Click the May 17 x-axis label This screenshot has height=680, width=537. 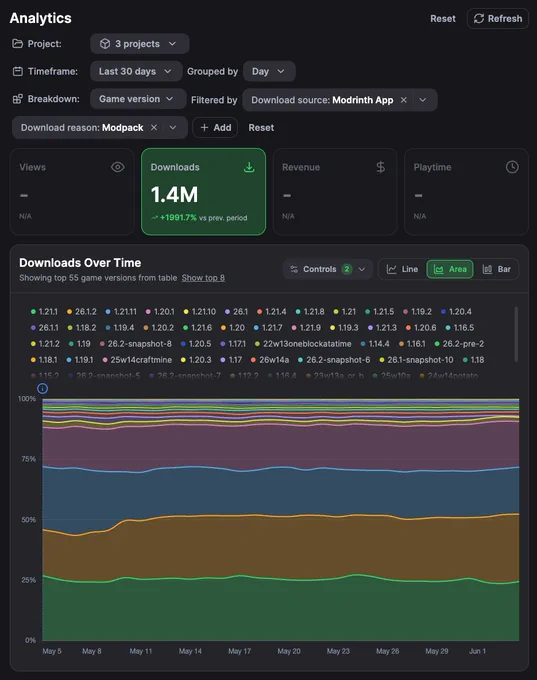(239, 651)
